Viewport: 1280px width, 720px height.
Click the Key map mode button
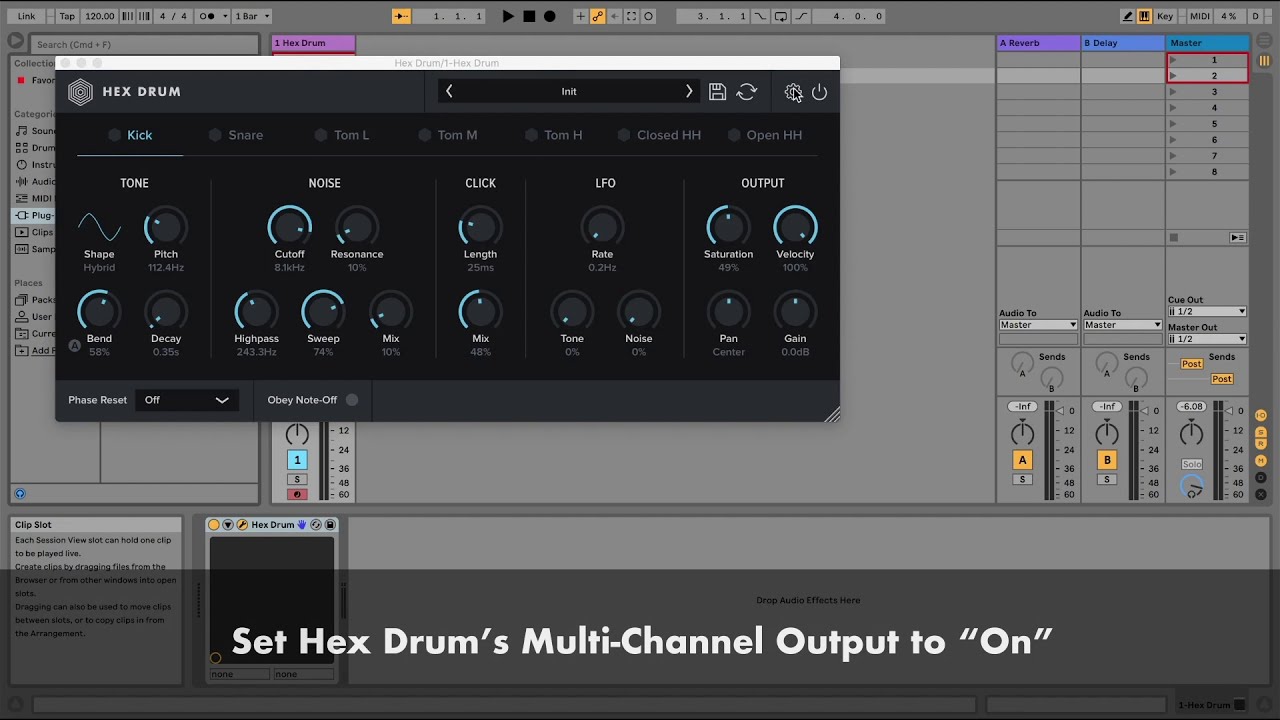(1165, 16)
